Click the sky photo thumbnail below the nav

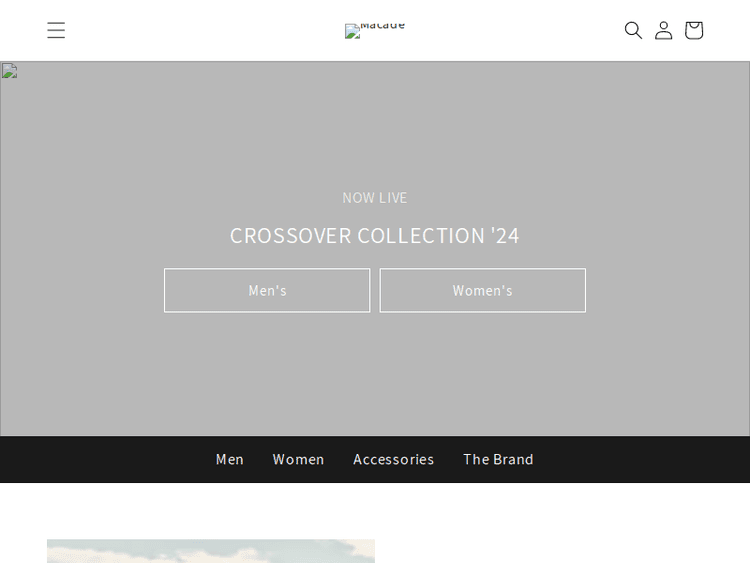pos(210,551)
